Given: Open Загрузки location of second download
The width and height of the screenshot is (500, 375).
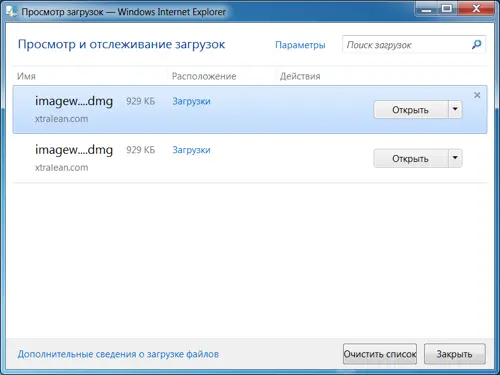Looking at the screenshot, I should pos(191,150).
